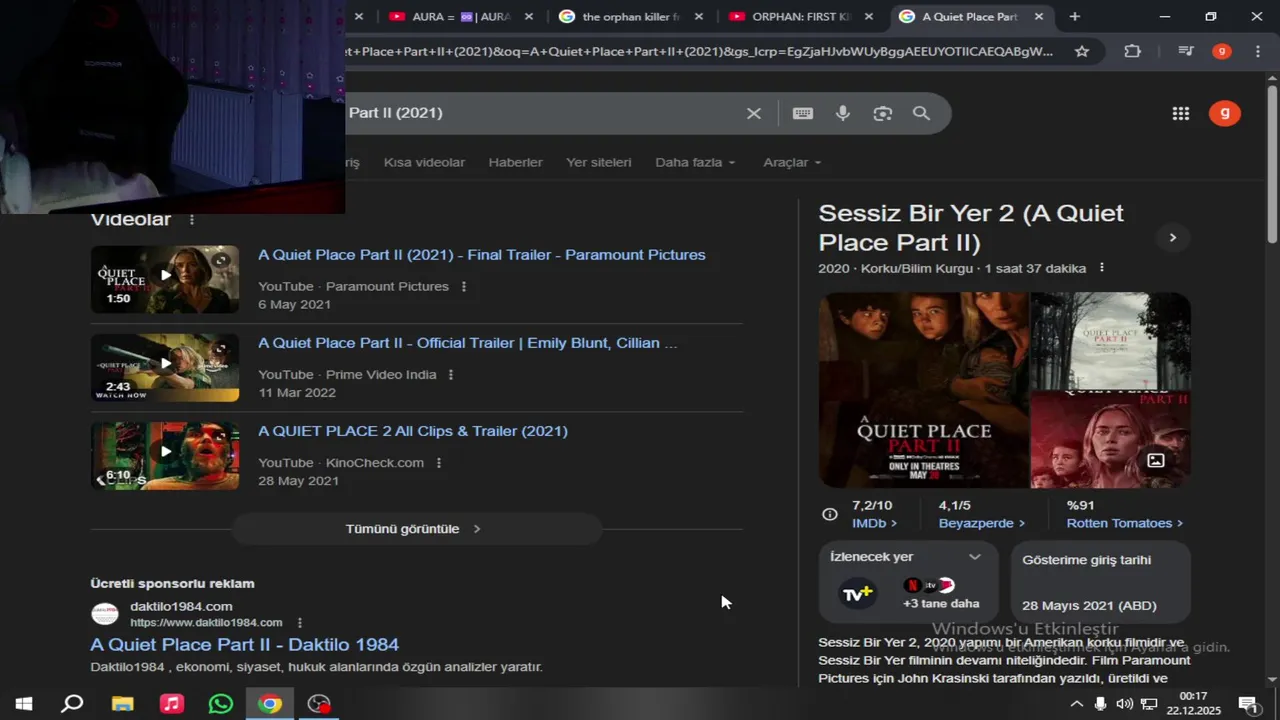Close the orphan killer tab
Image resolution: width=1280 pixels, height=720 pixels.
(x=698, y=17)
